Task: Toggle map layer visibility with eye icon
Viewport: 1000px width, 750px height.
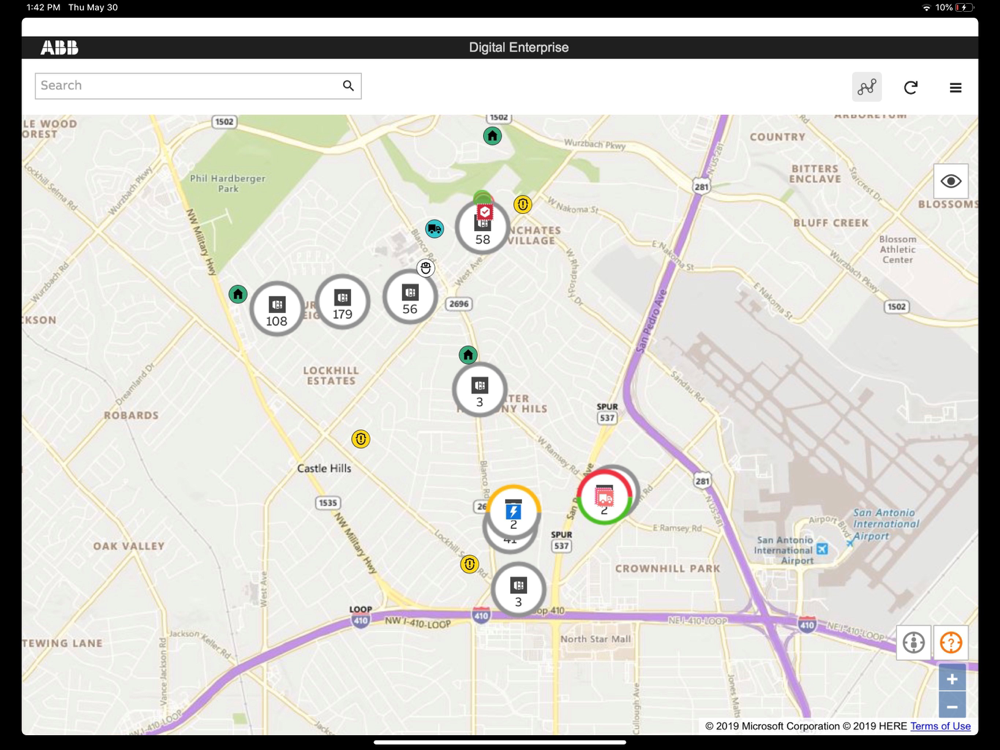Action: tap(950, 181)
